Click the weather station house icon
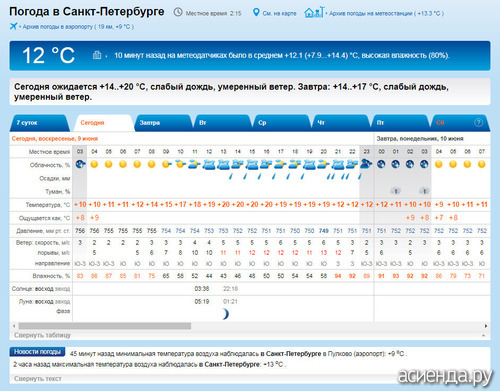This screenshot has width=500, height=391. (x=314, y=12)
